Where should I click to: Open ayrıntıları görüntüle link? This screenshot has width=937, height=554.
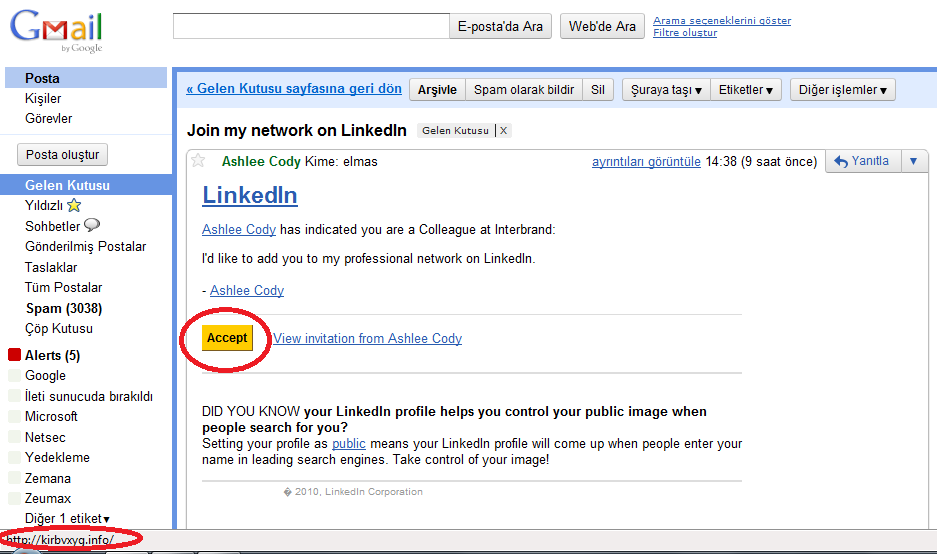click(x=646, y=161)
